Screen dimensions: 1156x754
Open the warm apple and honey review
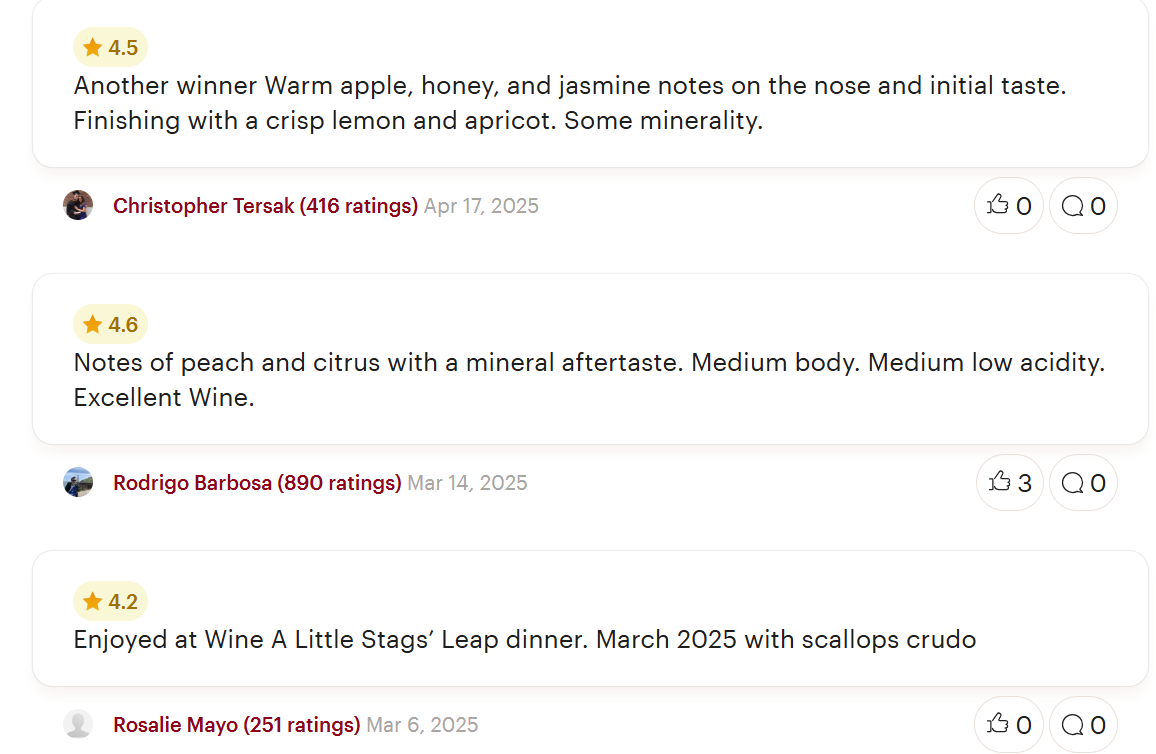click(570, 103)
